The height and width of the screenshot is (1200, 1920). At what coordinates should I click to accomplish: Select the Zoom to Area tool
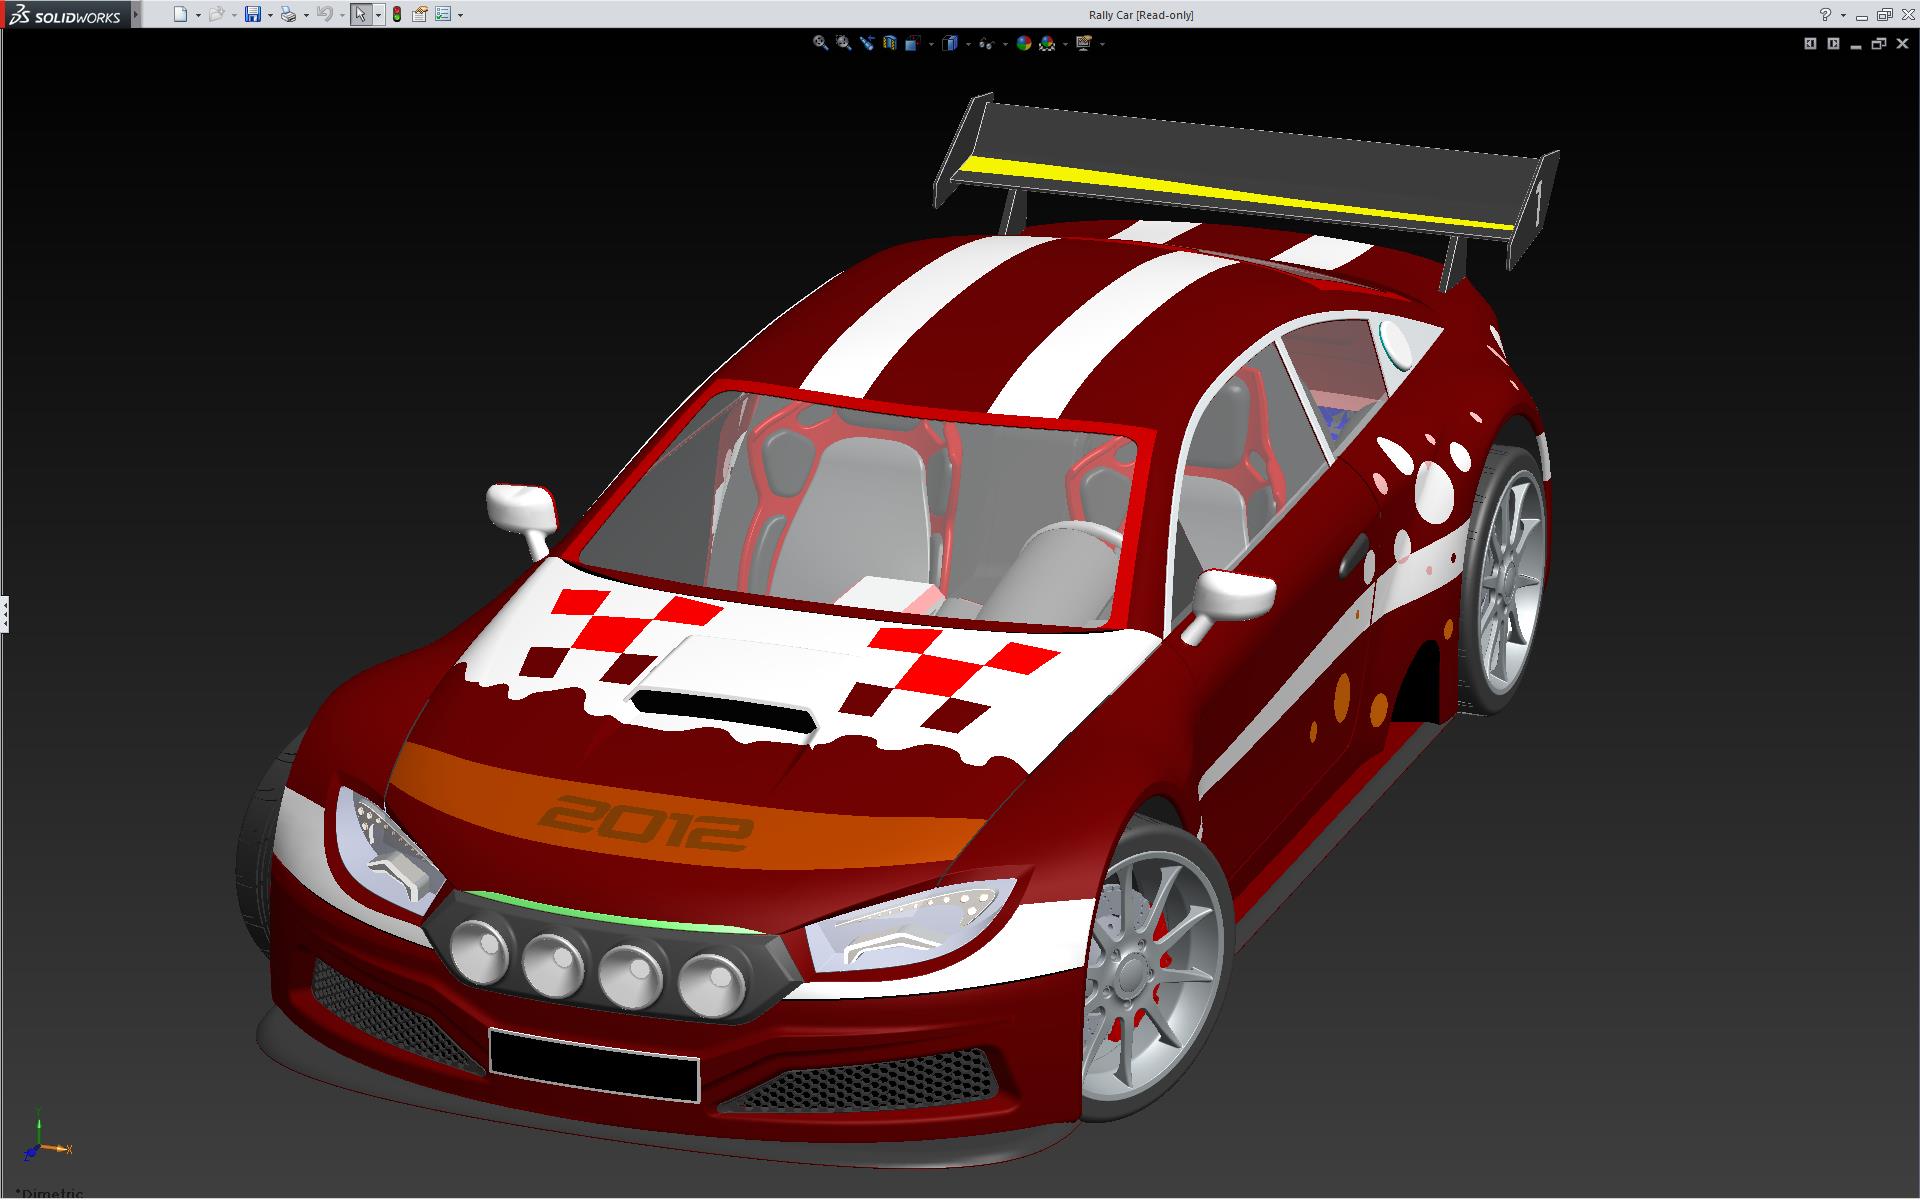[843, 43]
